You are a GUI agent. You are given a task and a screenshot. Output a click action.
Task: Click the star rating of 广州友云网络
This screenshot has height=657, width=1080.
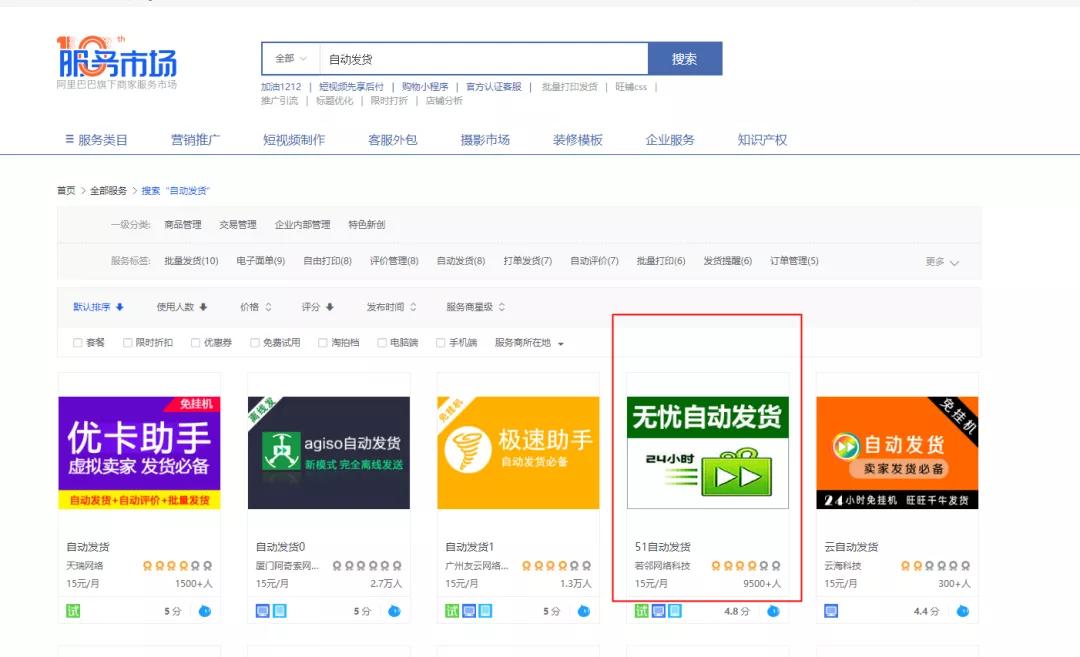[x=556, y=566]
